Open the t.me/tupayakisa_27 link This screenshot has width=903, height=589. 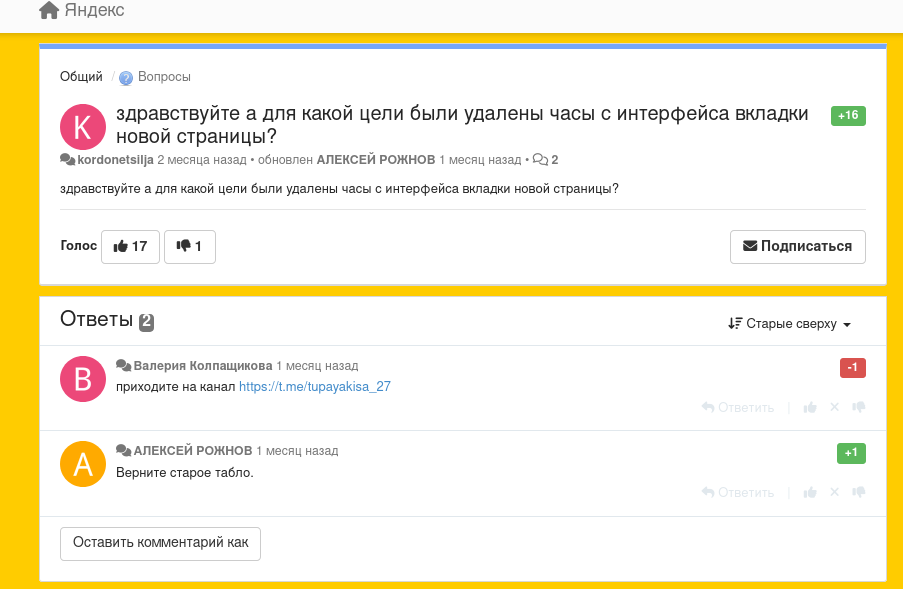tap(314, 386)
